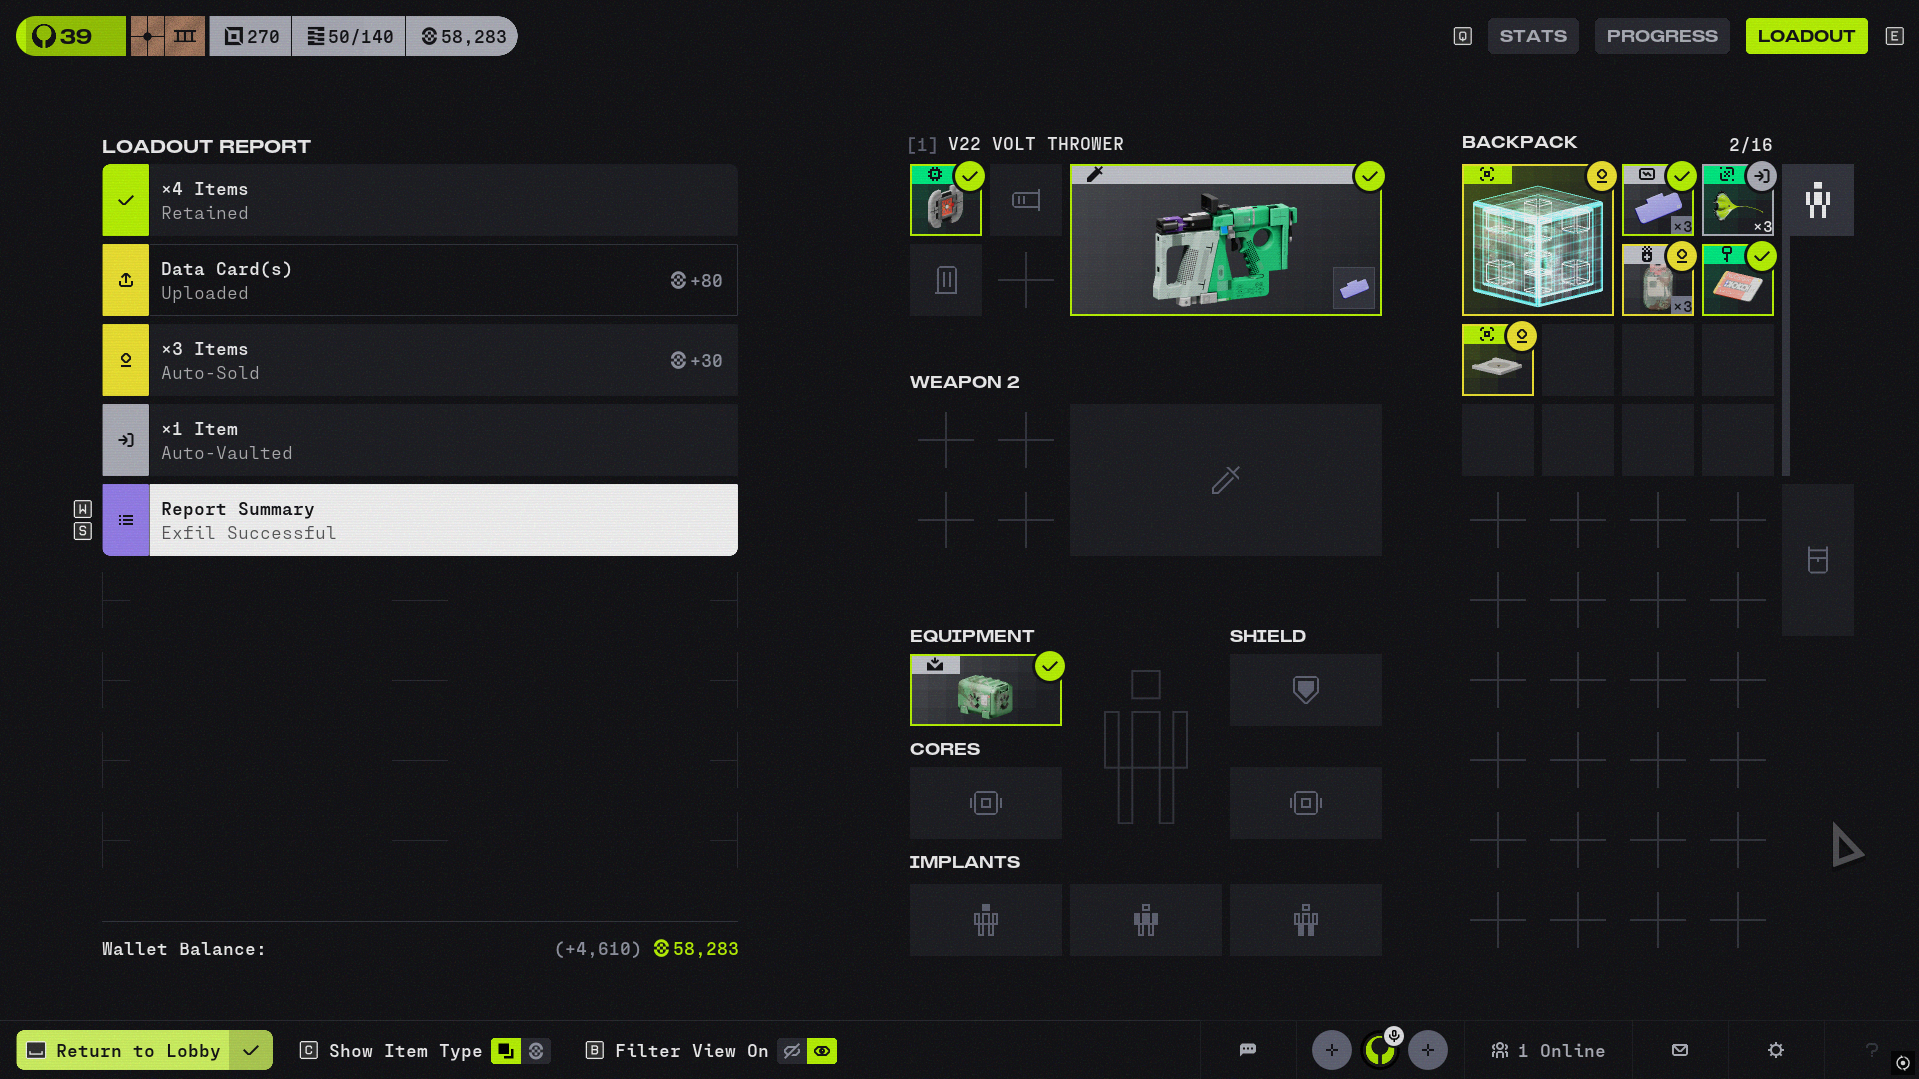The height and width of the screenshot is (1079, 1919).
Task: Click your player avatar in the squad bar
Action: pos(1380,1050)
